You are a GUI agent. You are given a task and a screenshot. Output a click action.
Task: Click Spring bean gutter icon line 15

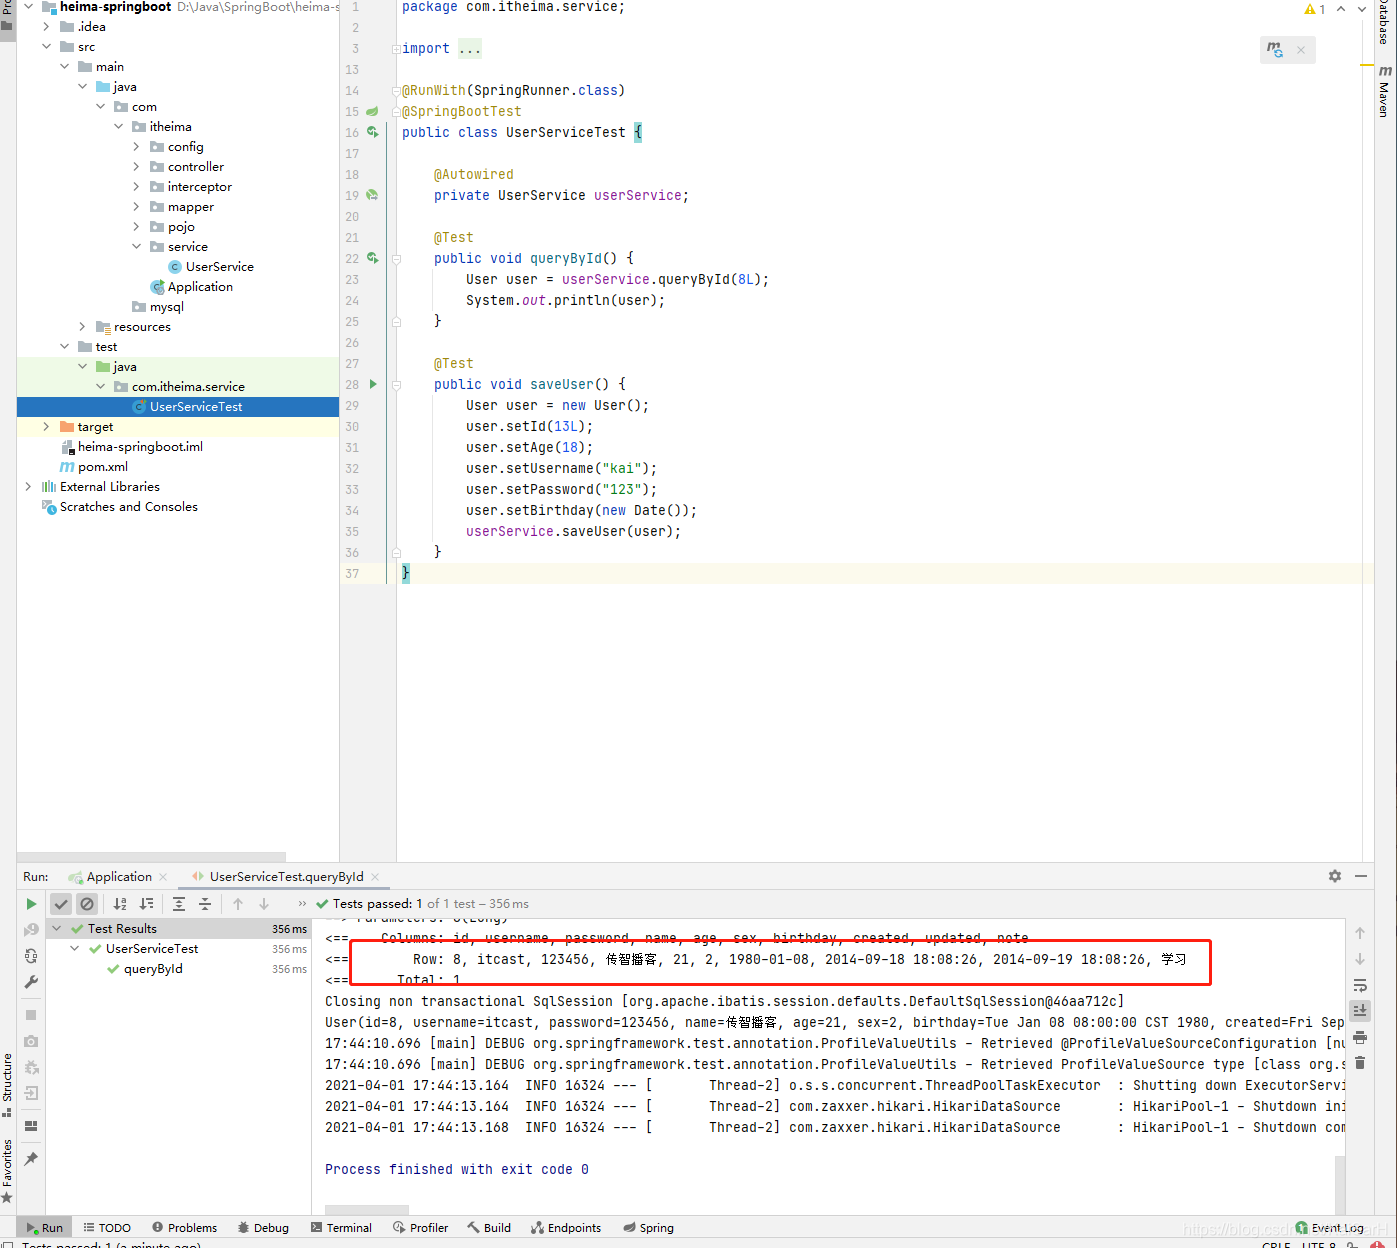pyautogui.click(x=372, y=111)
